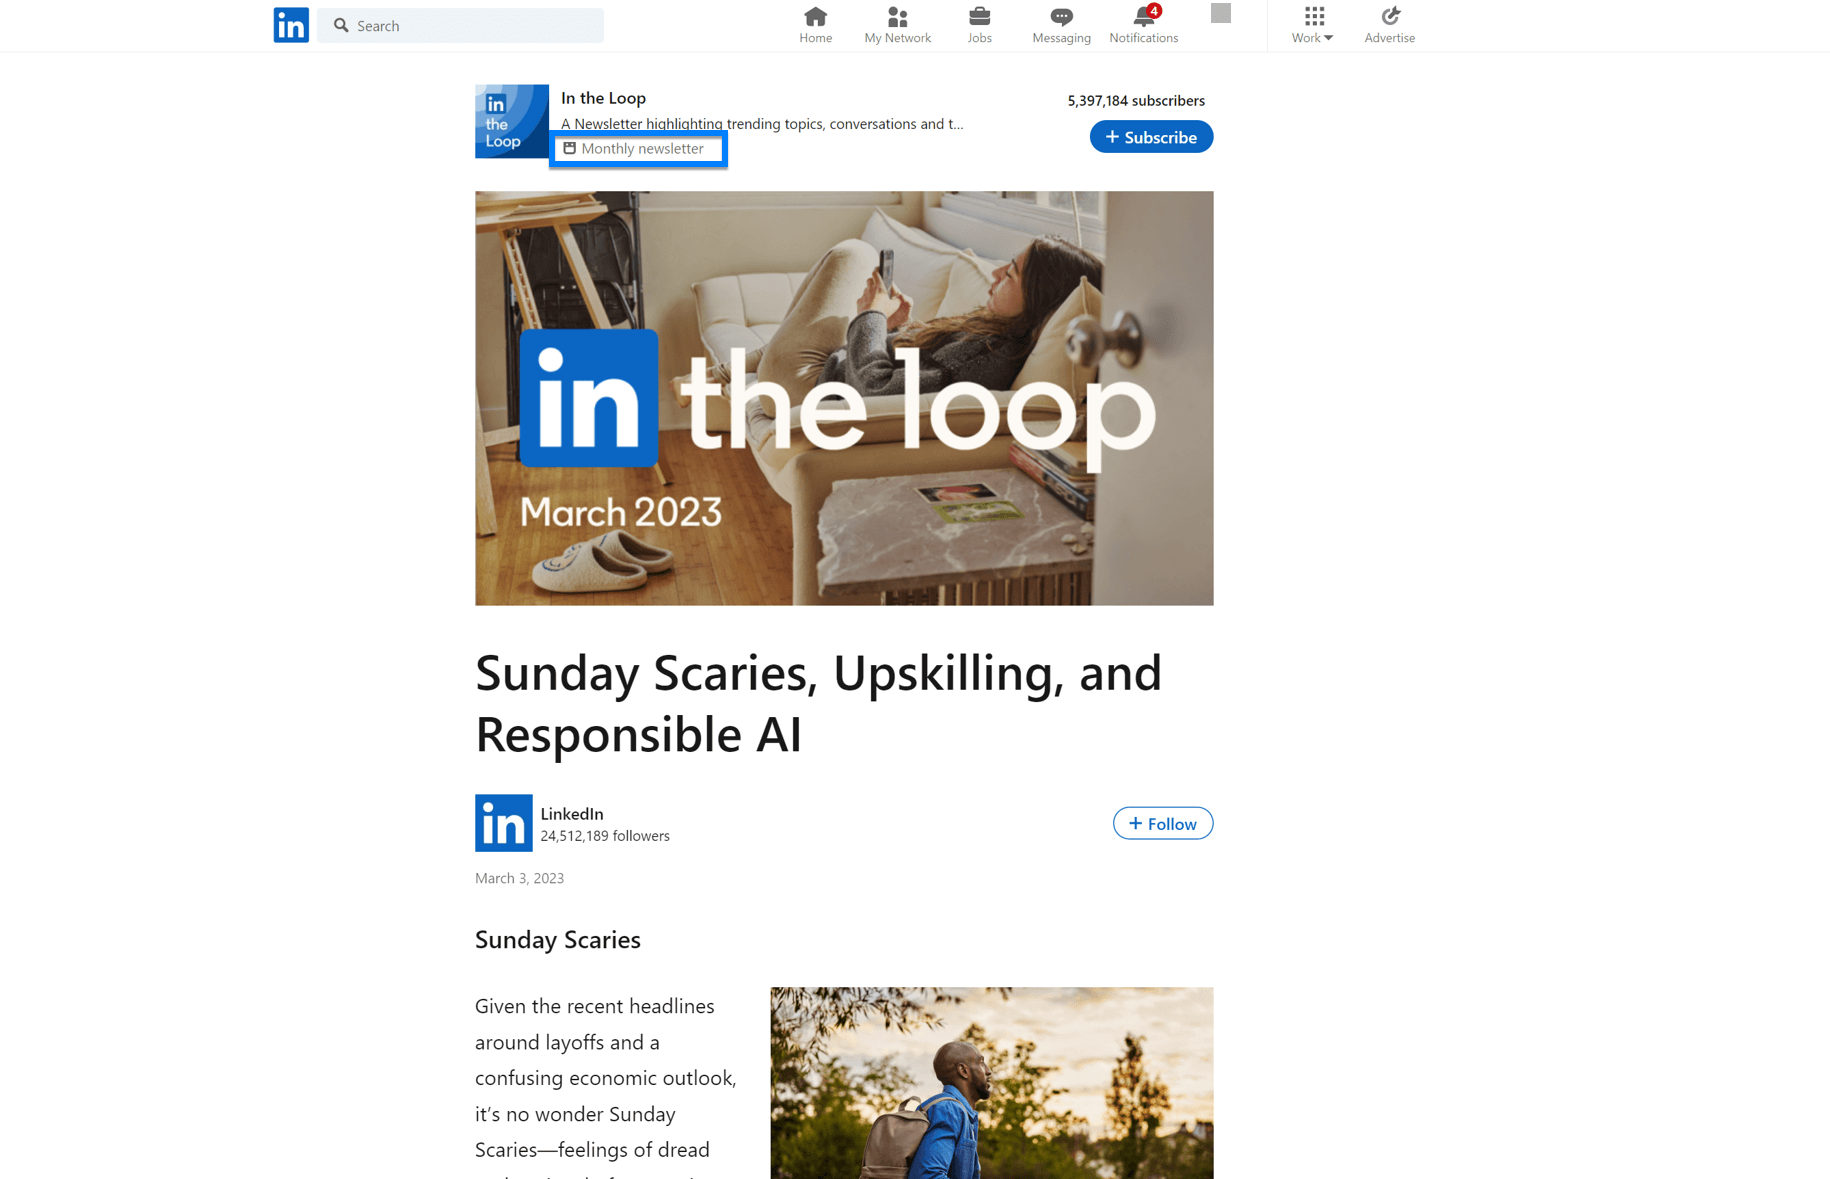Click the LinkedIn logo in the header
Image resolution: width=1830 pixels, height=1179 pixels.
pyautogui.click(x=291, y=25)
